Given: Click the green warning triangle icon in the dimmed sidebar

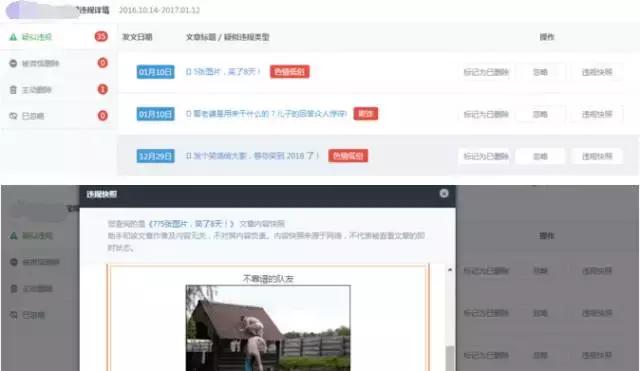Looking at the screenshot, I should click(13, 235).
